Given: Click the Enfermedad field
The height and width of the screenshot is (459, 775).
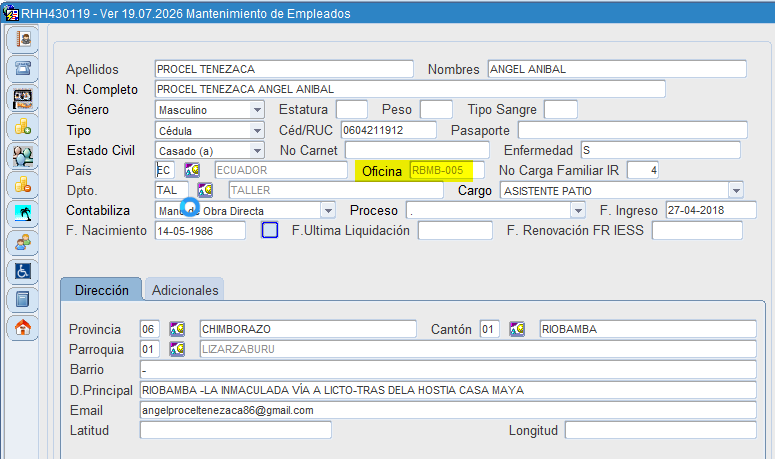Looking at the screenshot, I should click(661, 150).
